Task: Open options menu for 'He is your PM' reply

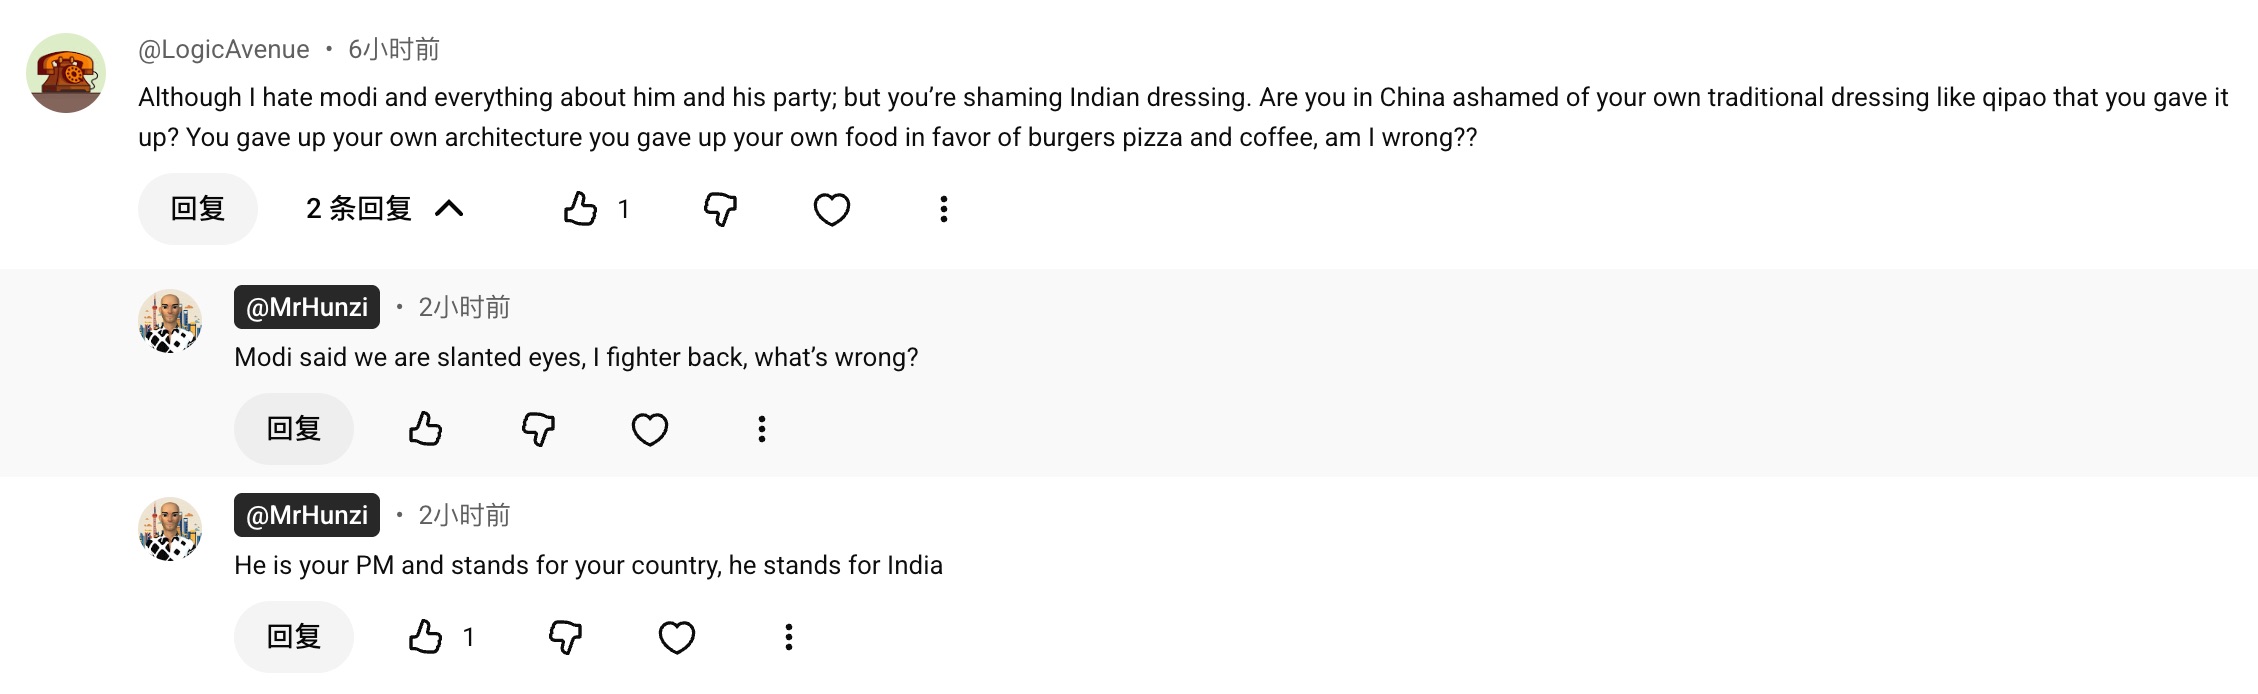Action: click(x=789, y=637)
